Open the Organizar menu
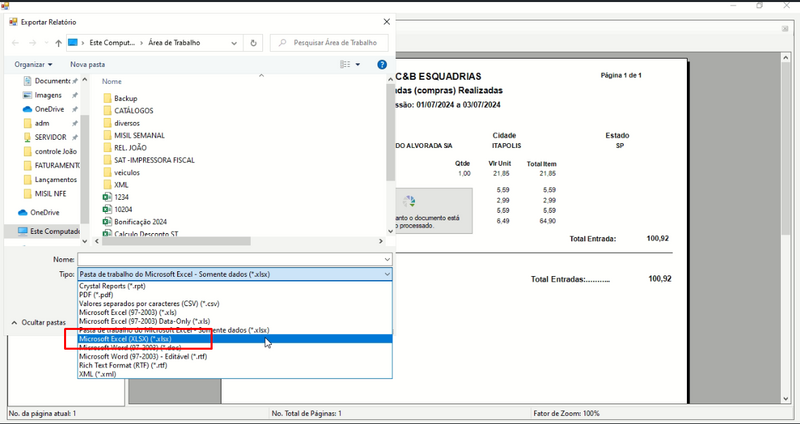This screenshot has height=424, width=800. click(33, 64)
